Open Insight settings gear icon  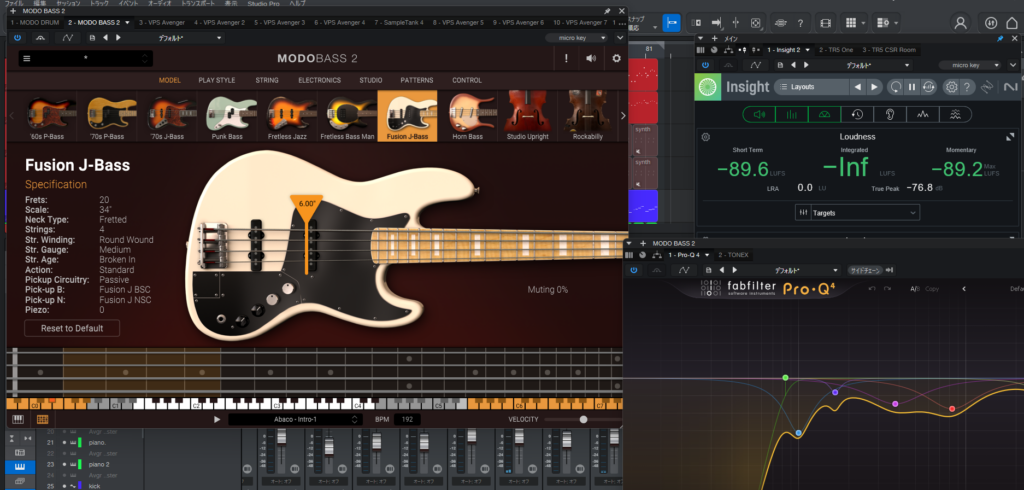point(952,87)
